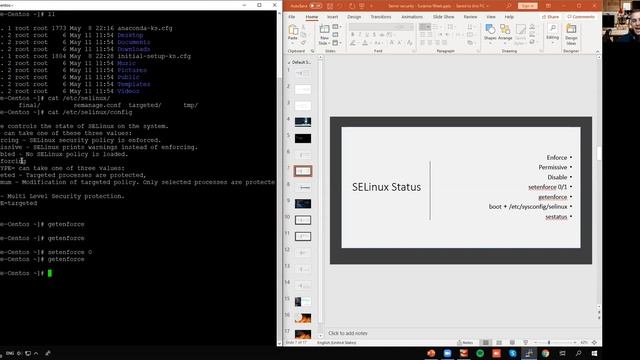Switch to the Design tab
This screenshot has height=360, width=640.
click(354, 17)
